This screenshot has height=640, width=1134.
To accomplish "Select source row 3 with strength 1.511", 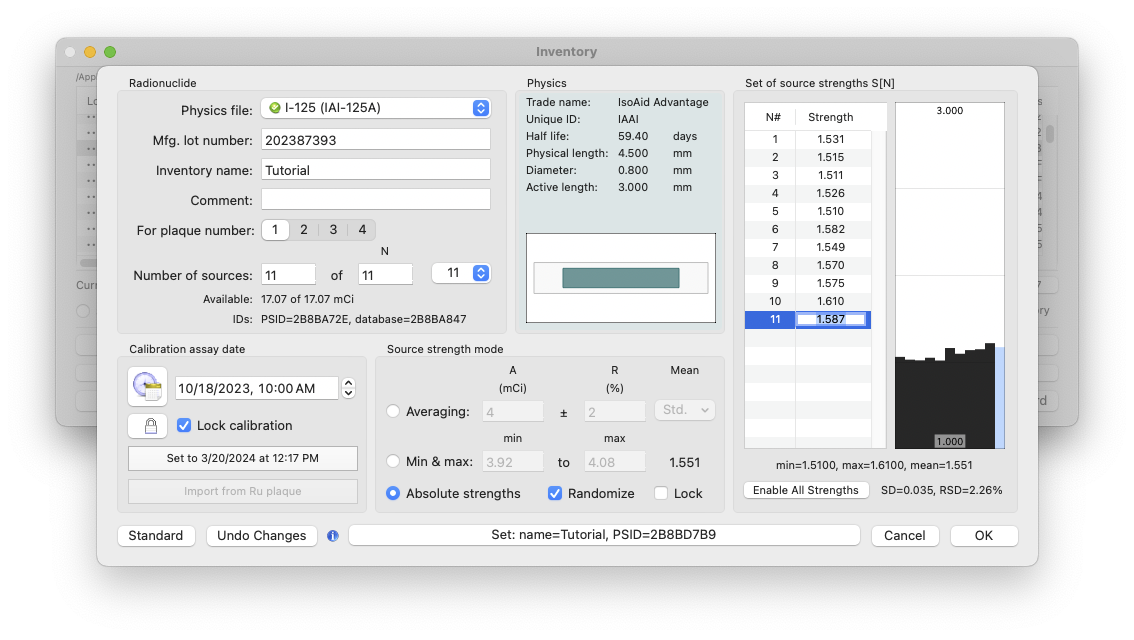I will [808, 175].
